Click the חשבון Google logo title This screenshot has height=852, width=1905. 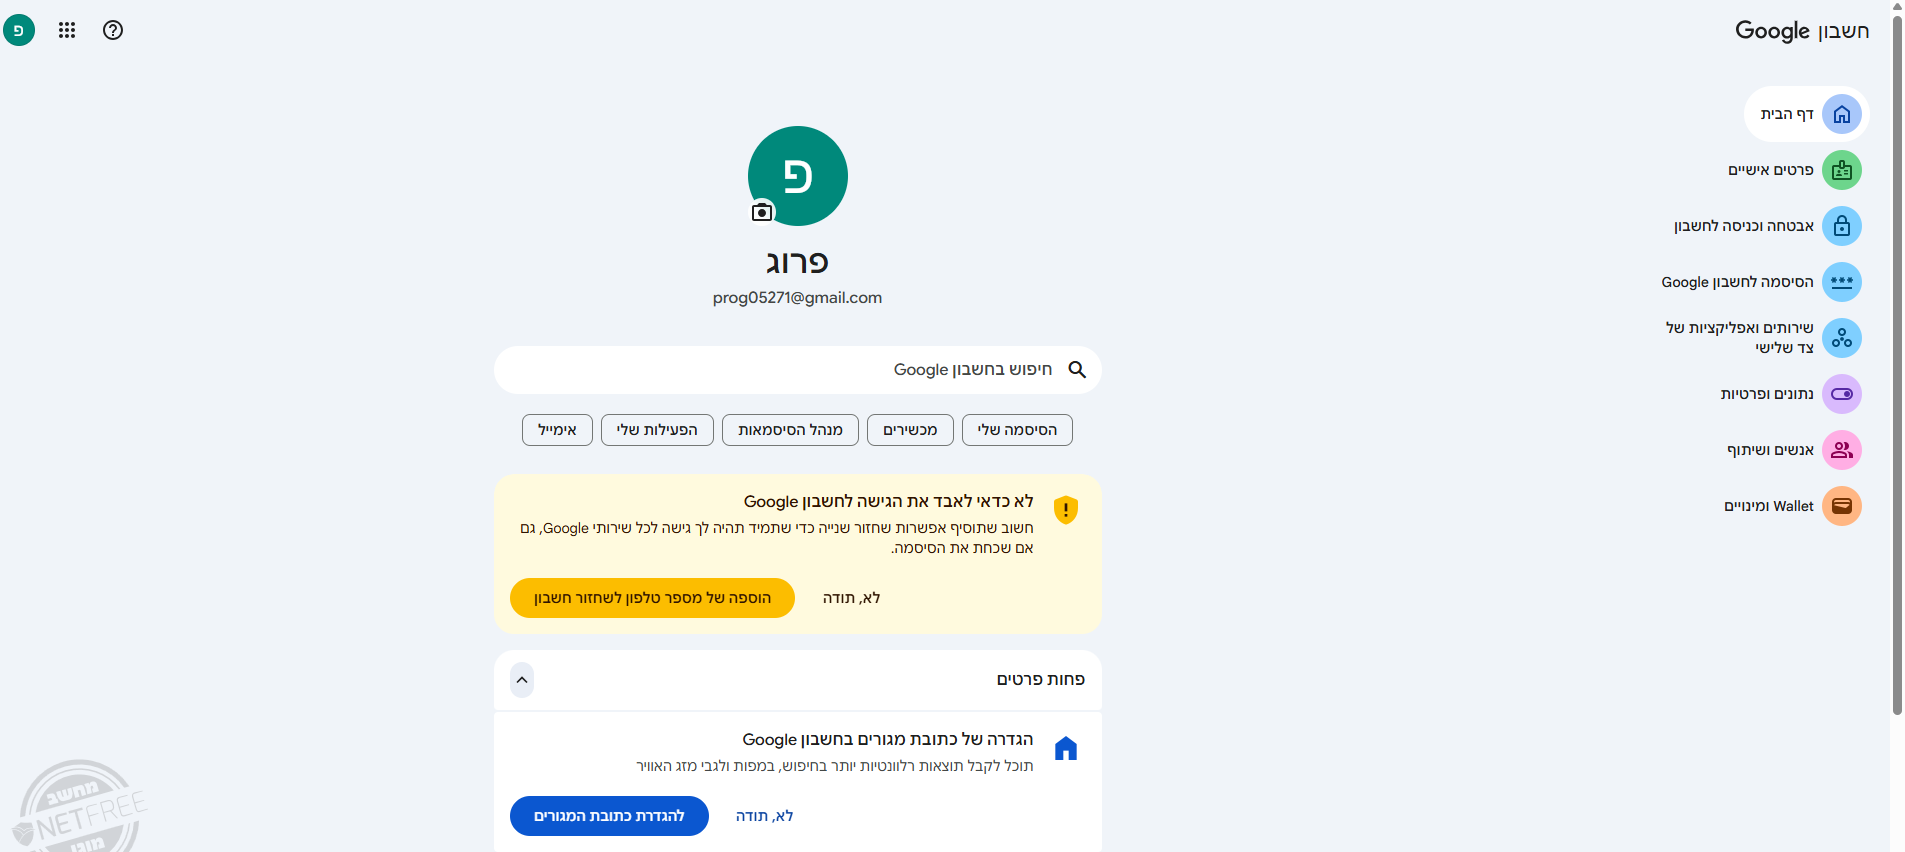[1802, 31]
